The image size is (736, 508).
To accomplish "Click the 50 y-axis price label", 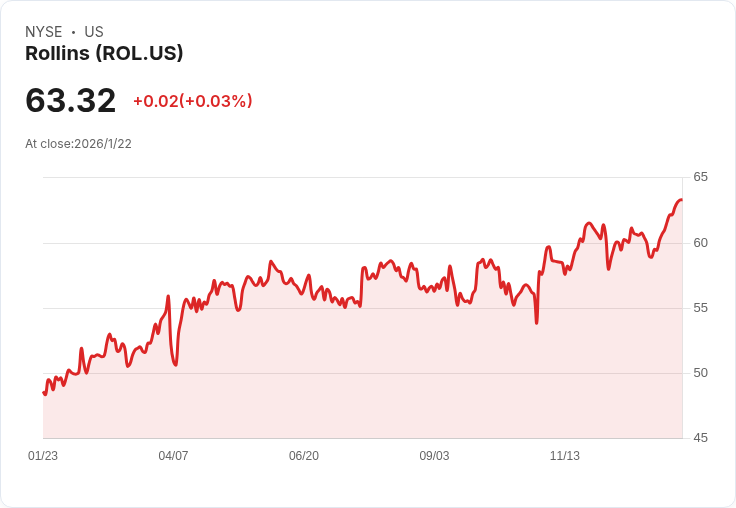I will [700, 373].
